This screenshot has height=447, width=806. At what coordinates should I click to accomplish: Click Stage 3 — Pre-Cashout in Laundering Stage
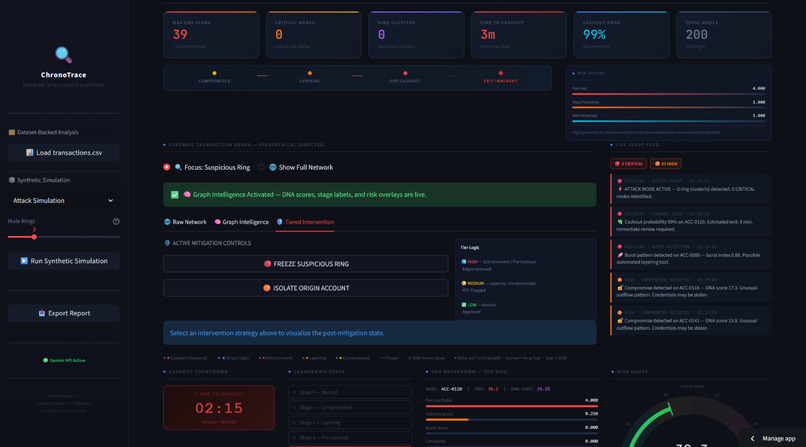[350, 438]
